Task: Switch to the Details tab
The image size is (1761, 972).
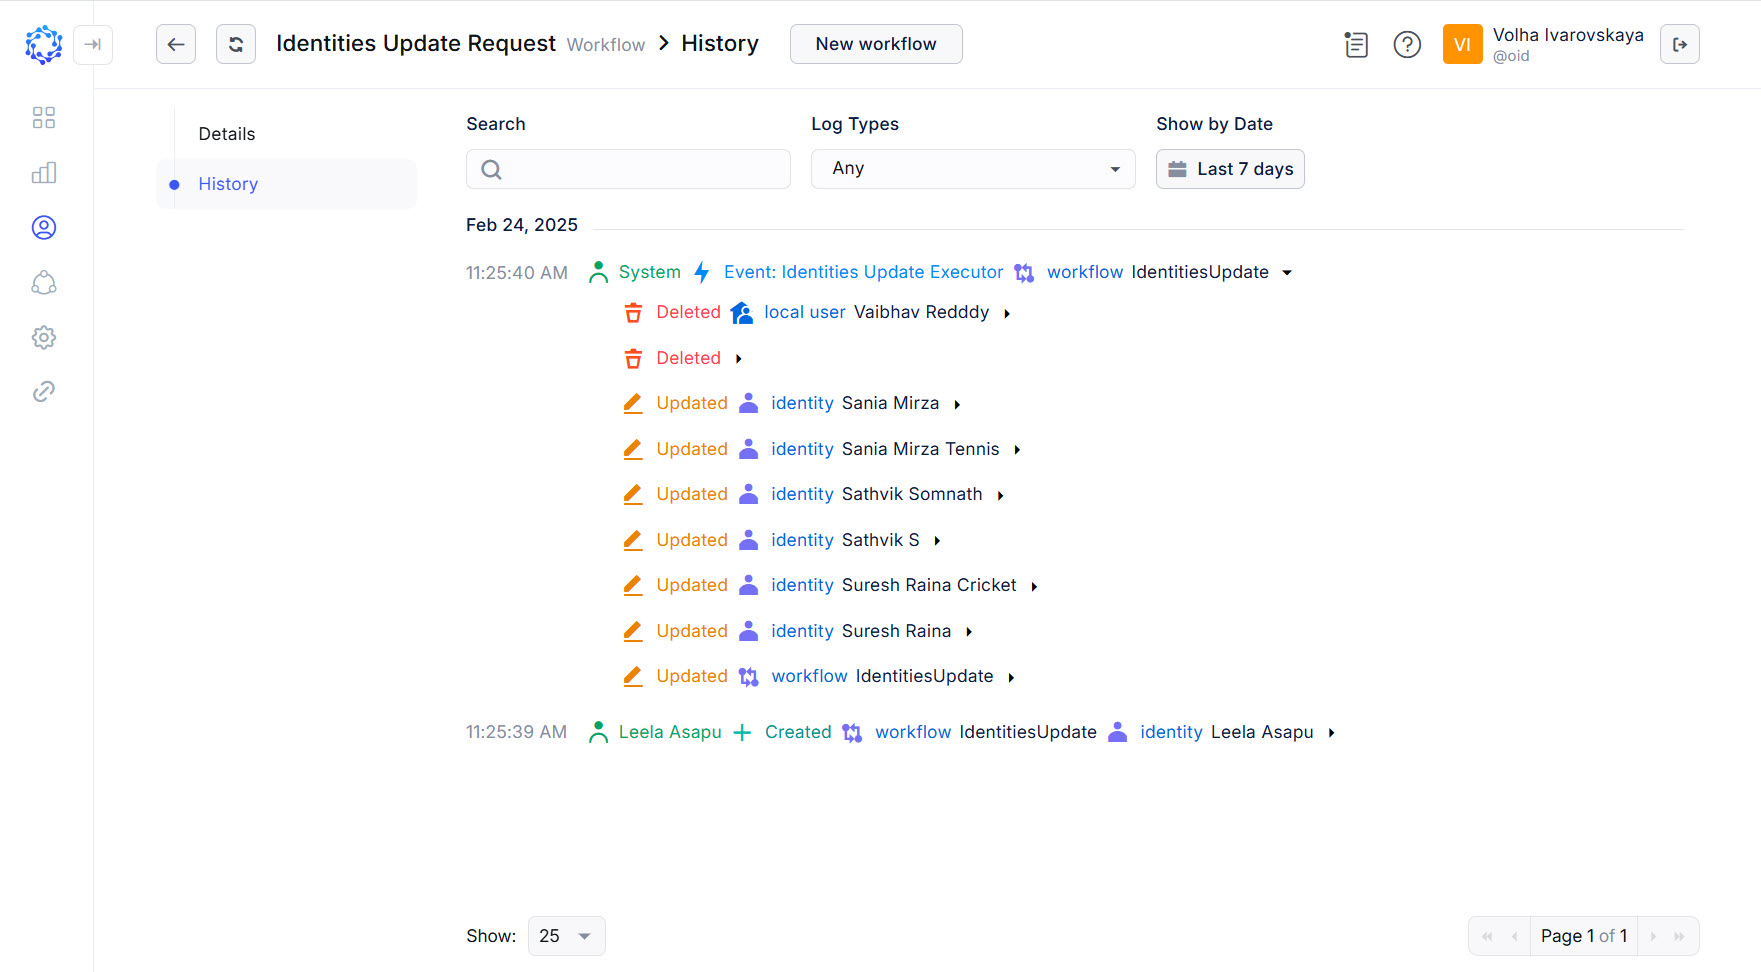Action: tap(226, 133)
